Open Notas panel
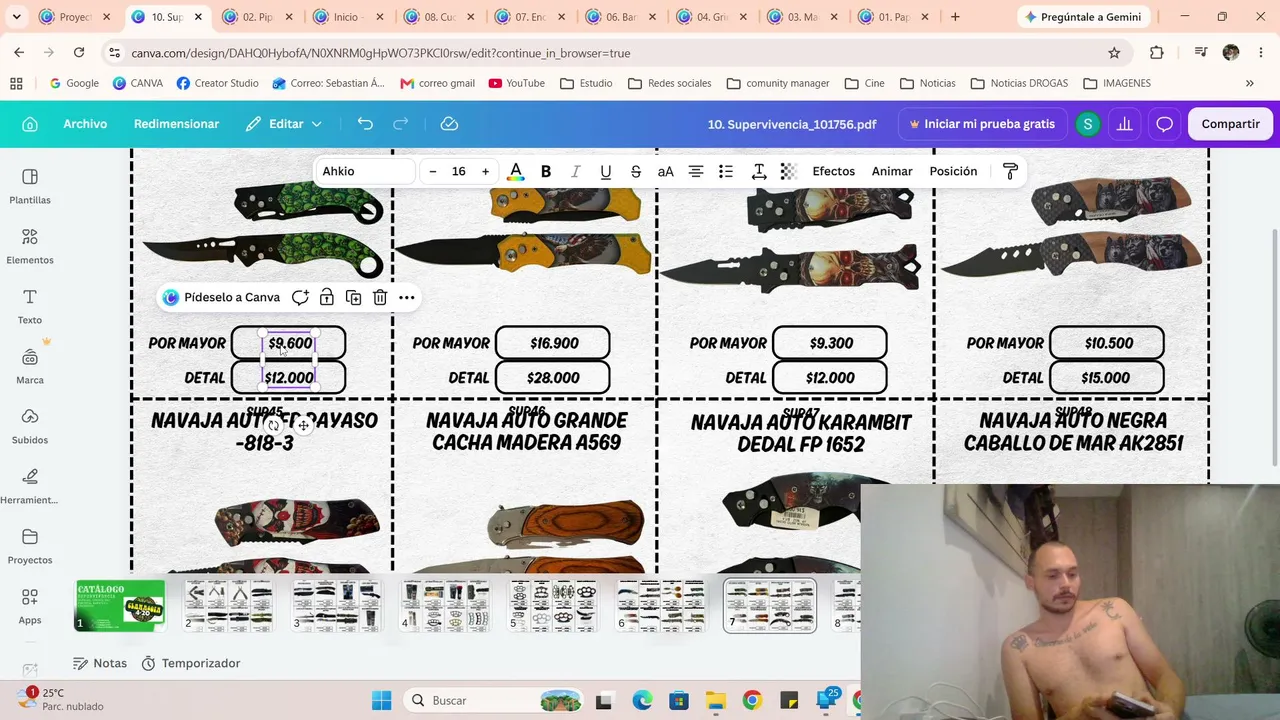1280x720 pixels. coord(100,663)
